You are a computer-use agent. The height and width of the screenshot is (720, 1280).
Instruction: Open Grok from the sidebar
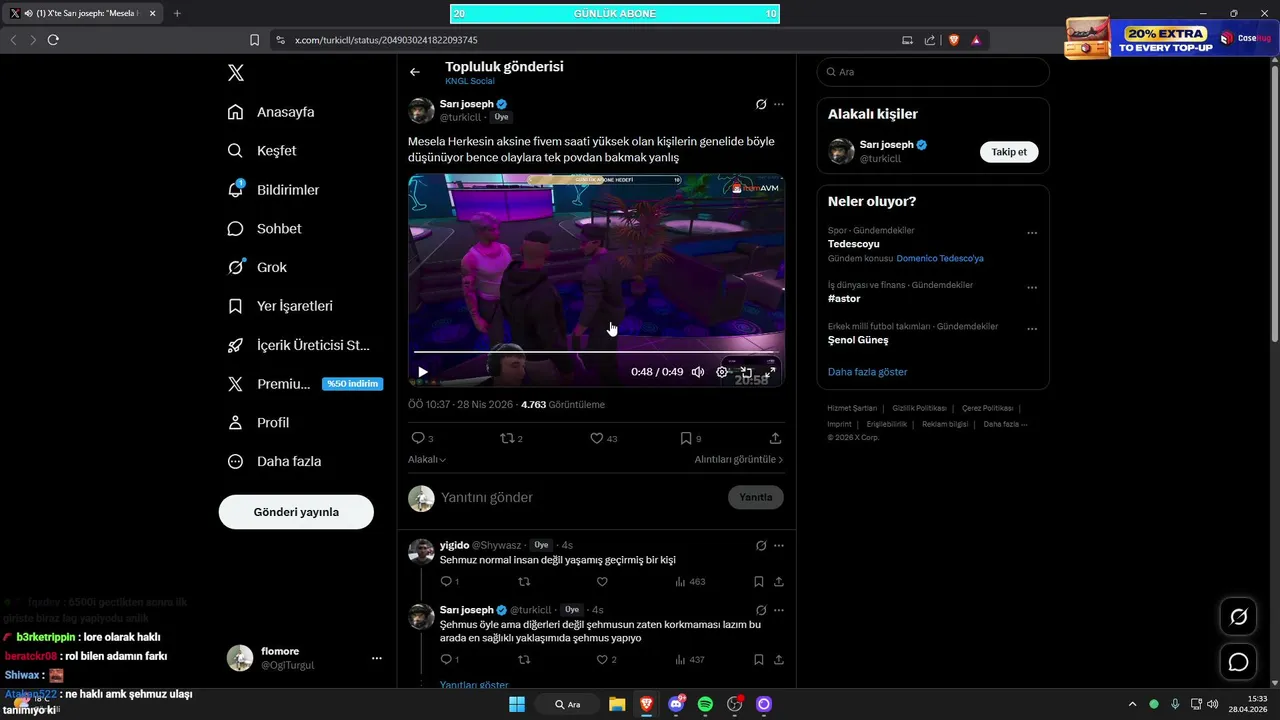click(x=257, y=267)
